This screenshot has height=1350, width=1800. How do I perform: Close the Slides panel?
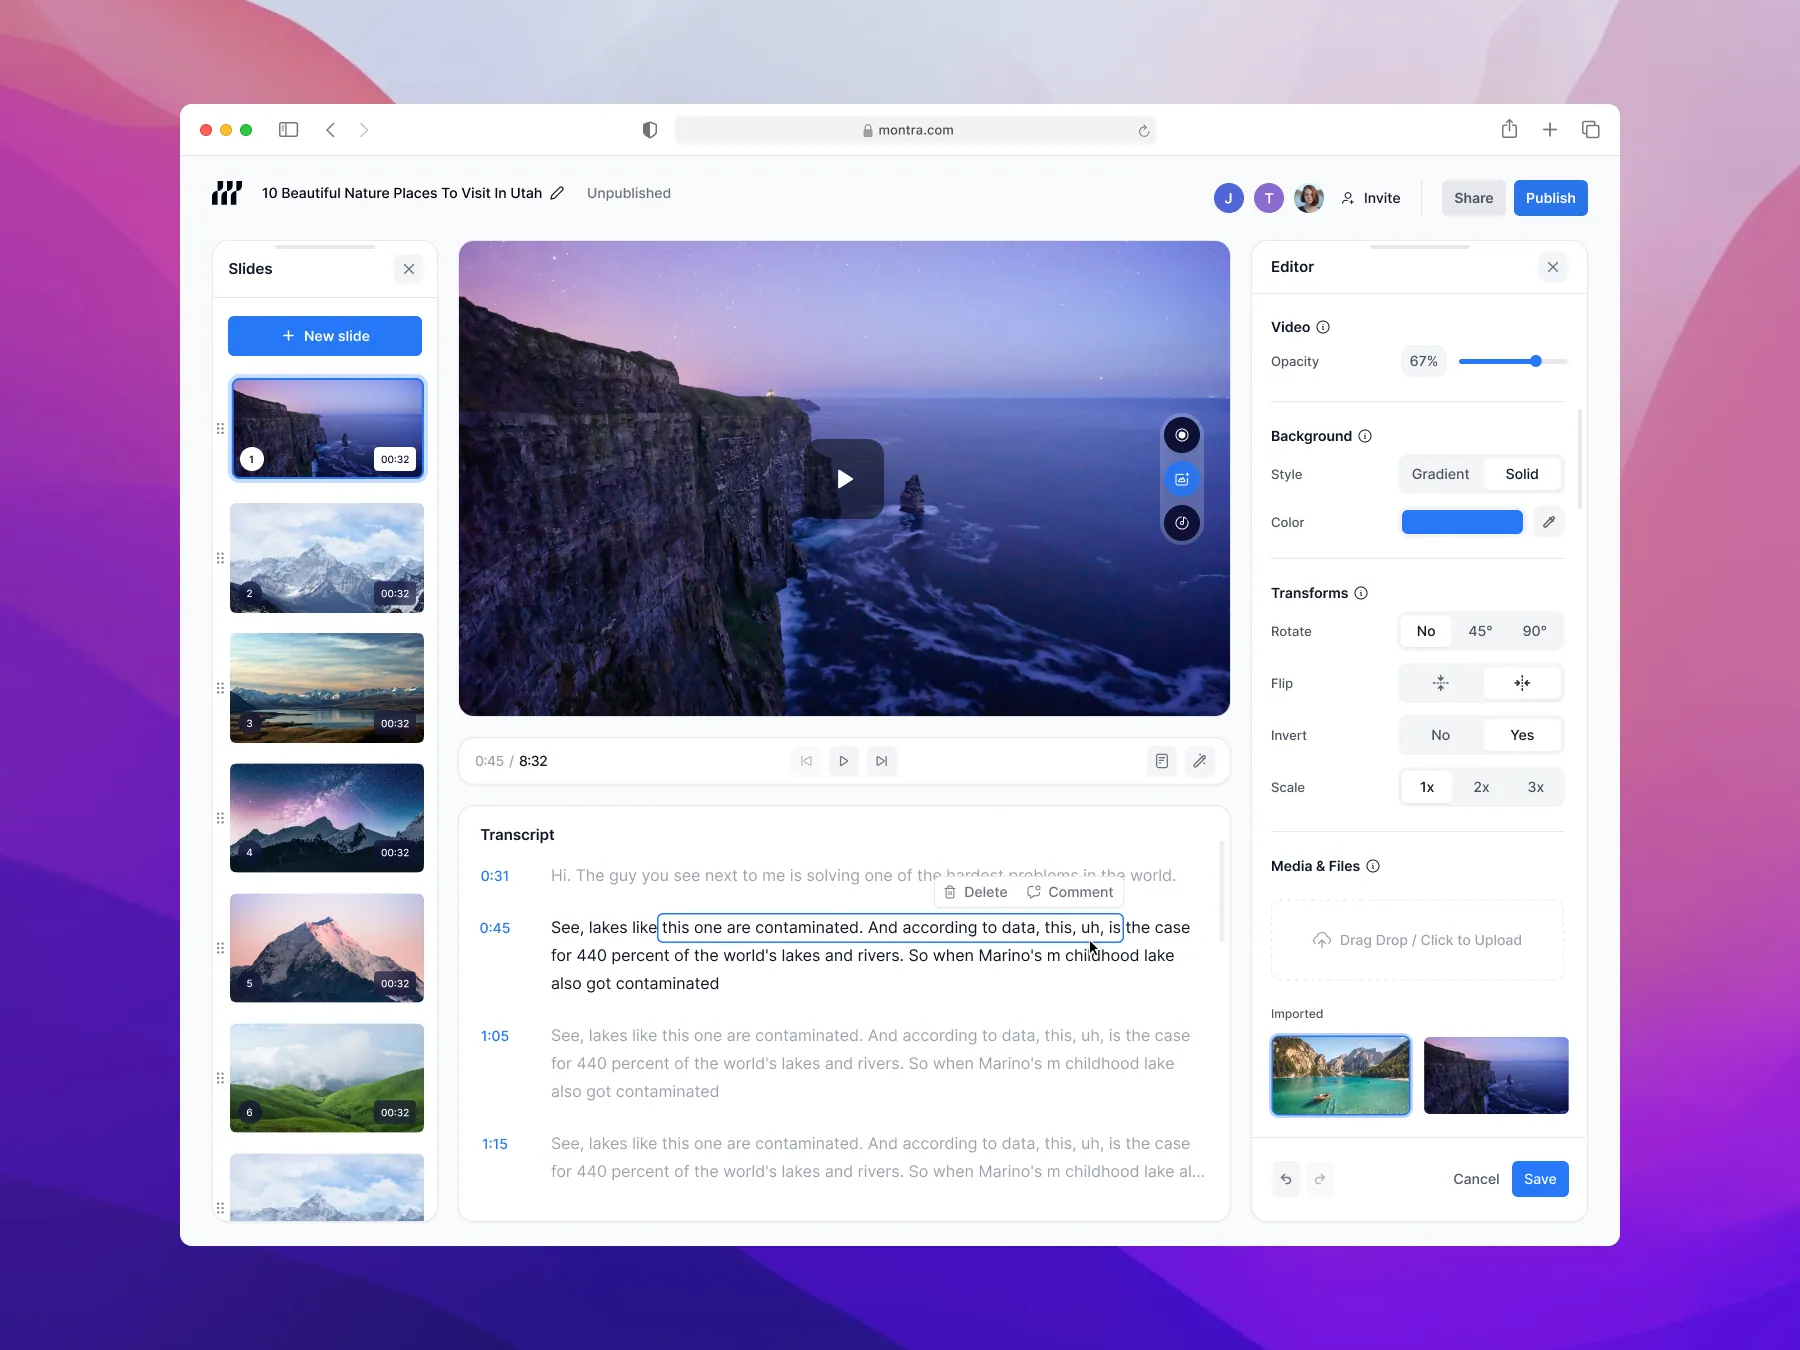point(409,269)
